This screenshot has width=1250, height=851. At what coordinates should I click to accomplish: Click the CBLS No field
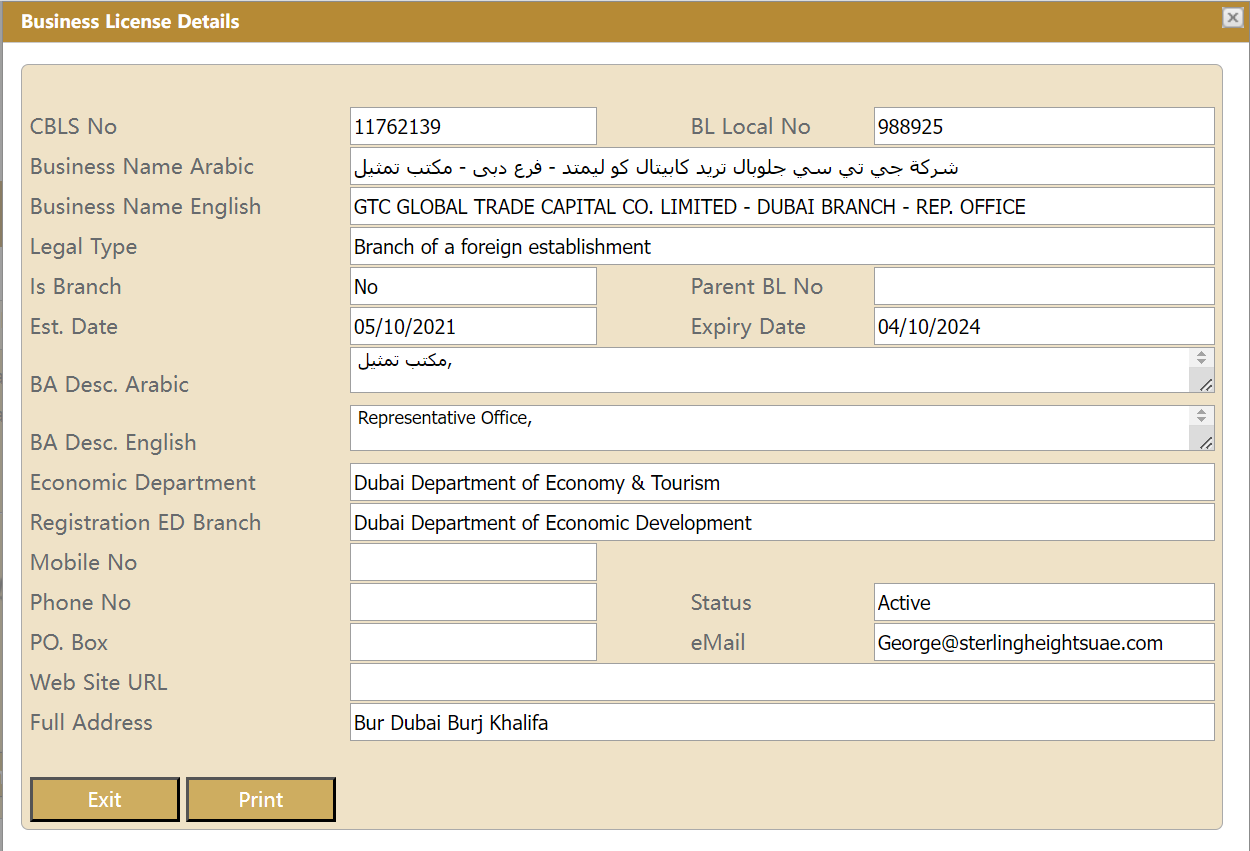pos(473,126)
